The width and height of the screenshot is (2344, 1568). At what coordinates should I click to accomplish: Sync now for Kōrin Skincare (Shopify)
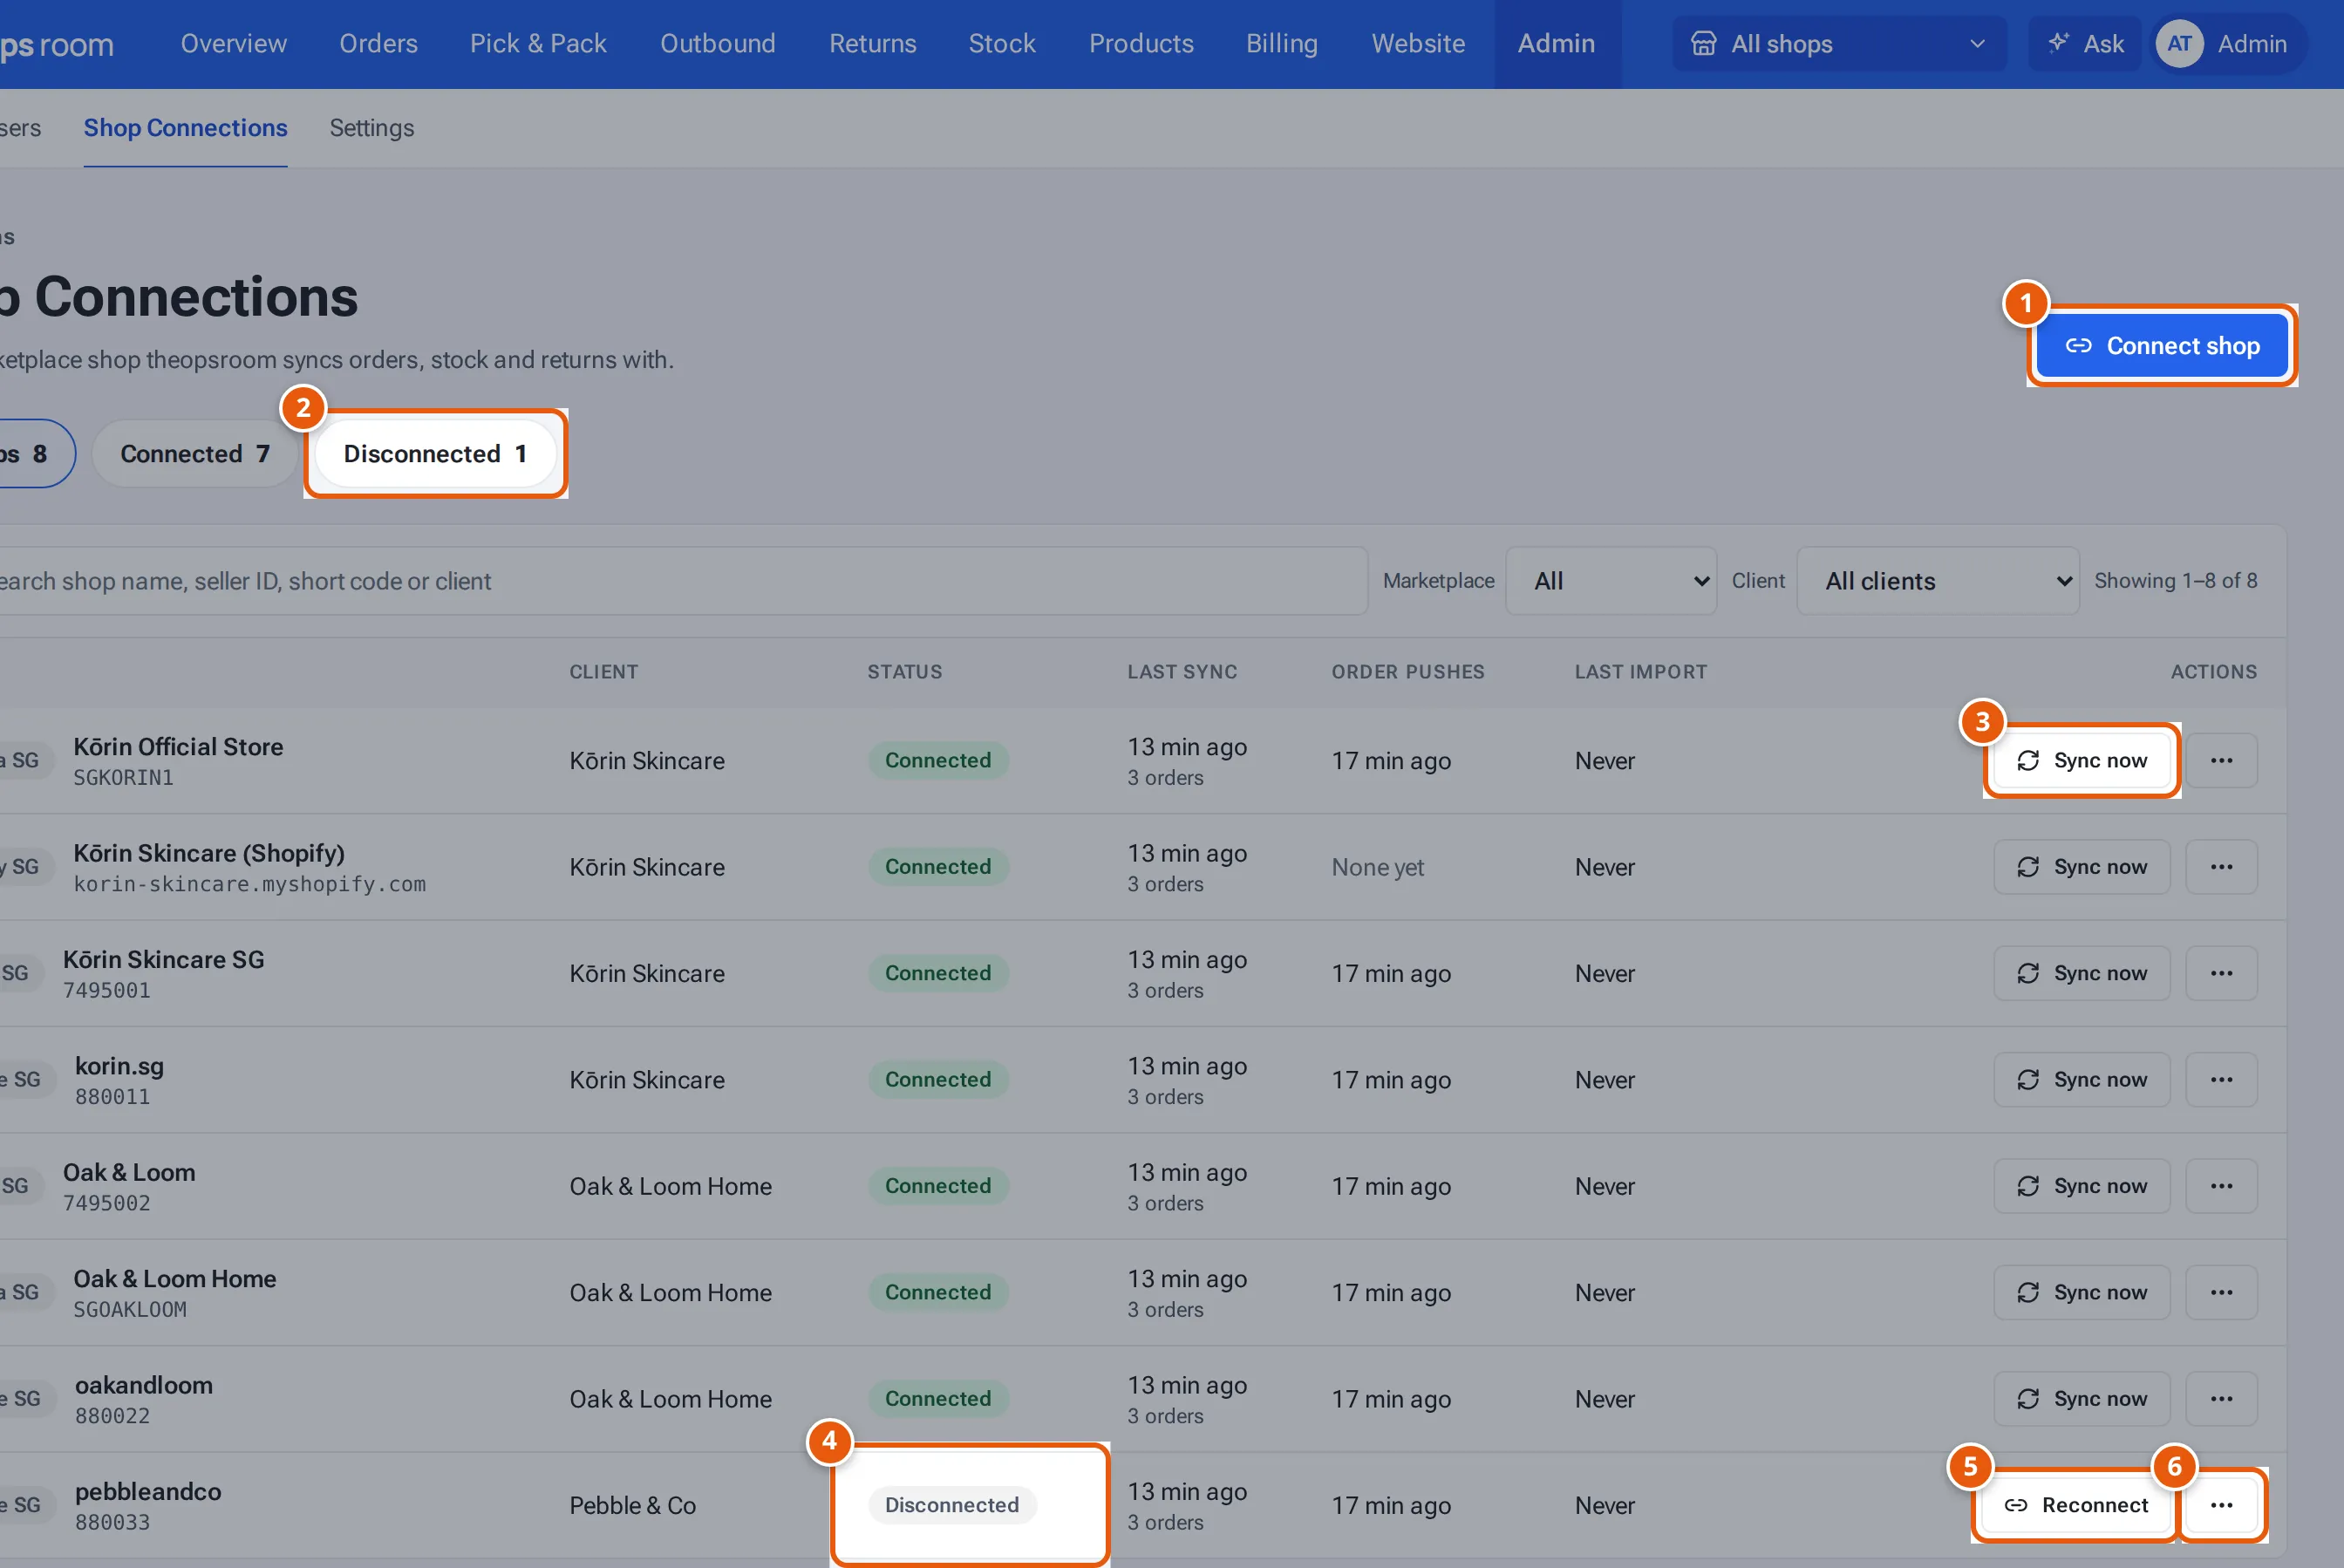pyautogui.click(x=2081, y=867)
